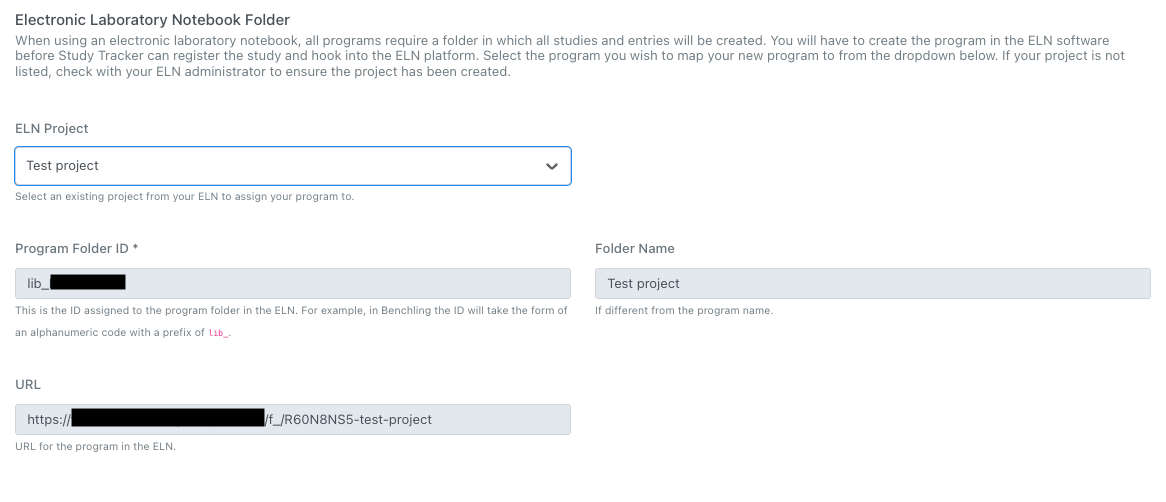The height and width of the screenshot is (502, 1166).
Task: Click the pink 'lib_' code snippet in help text
Action: pos(219,333)
